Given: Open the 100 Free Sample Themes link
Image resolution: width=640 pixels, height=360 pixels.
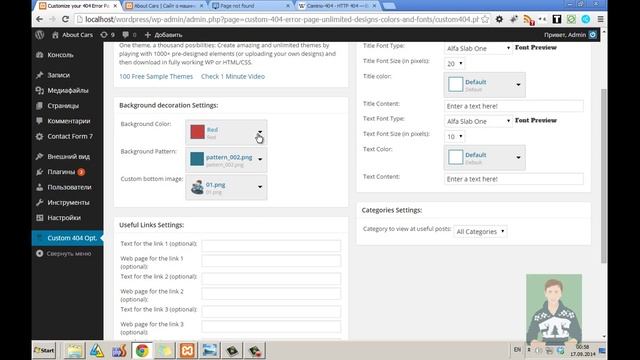Looking at the screenshot, I should coord(156,76).
